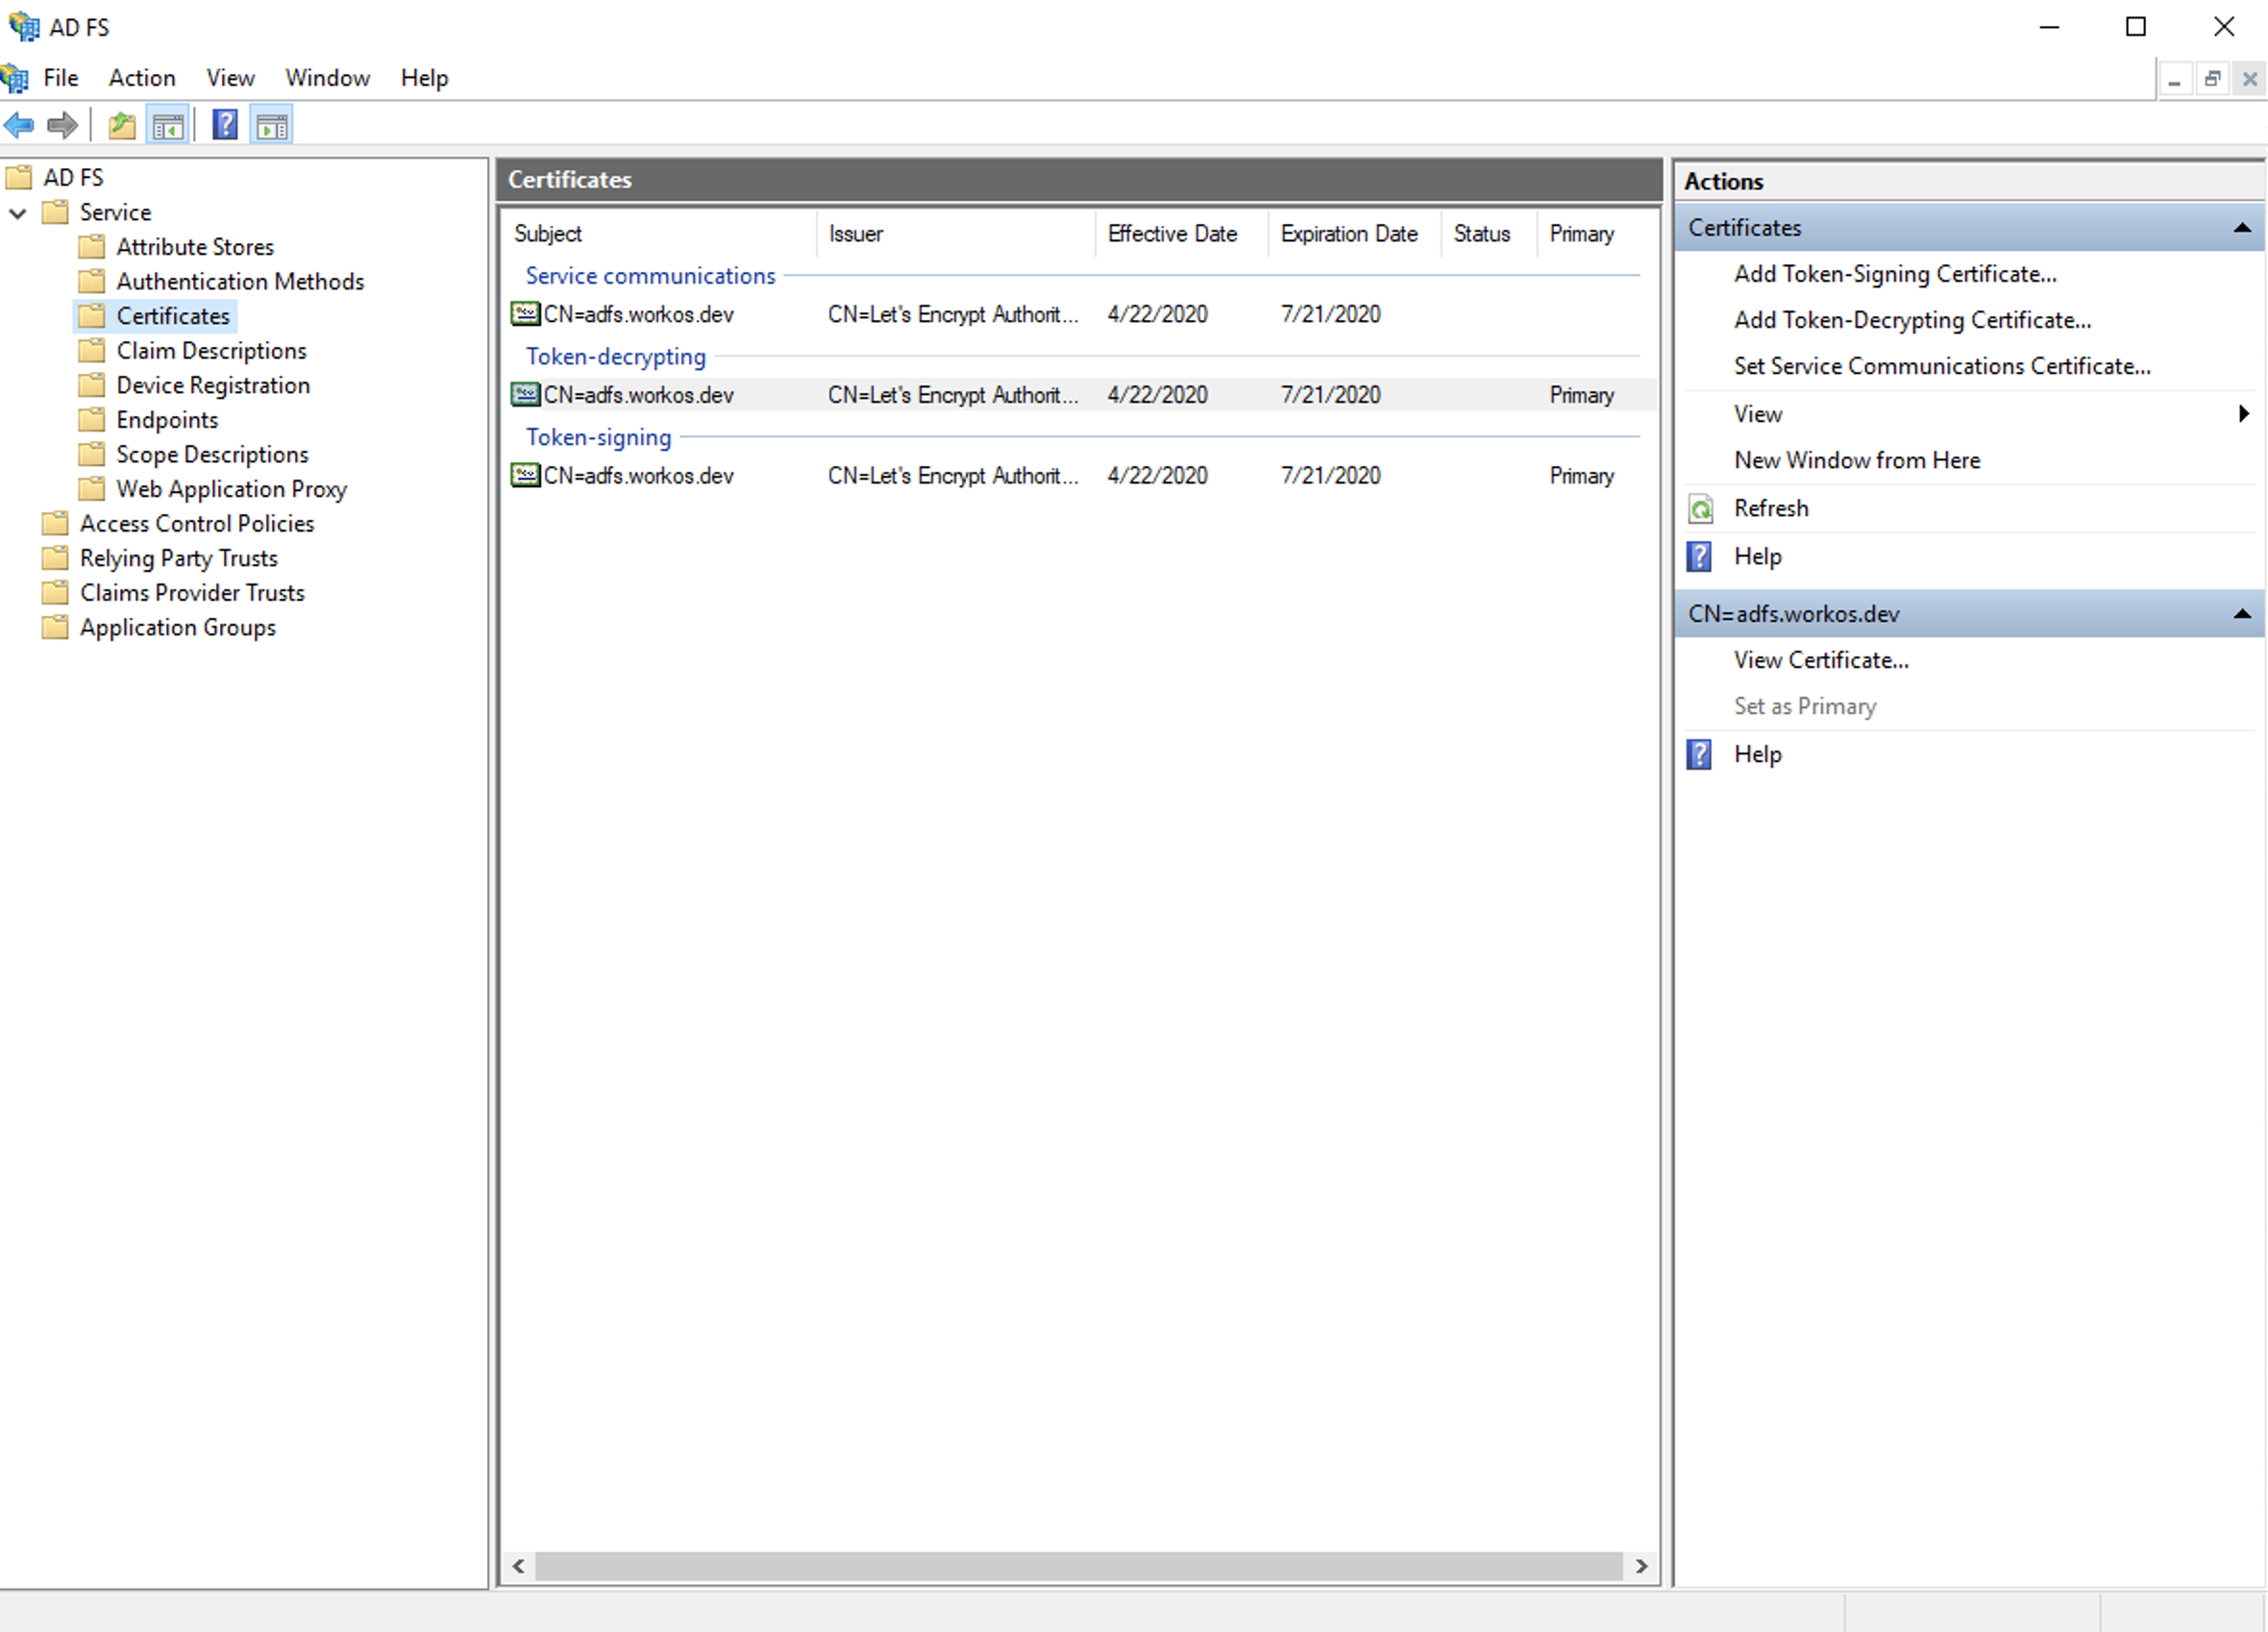
Task: Select the Certificates tree node
Action: [x=173, y=316]
